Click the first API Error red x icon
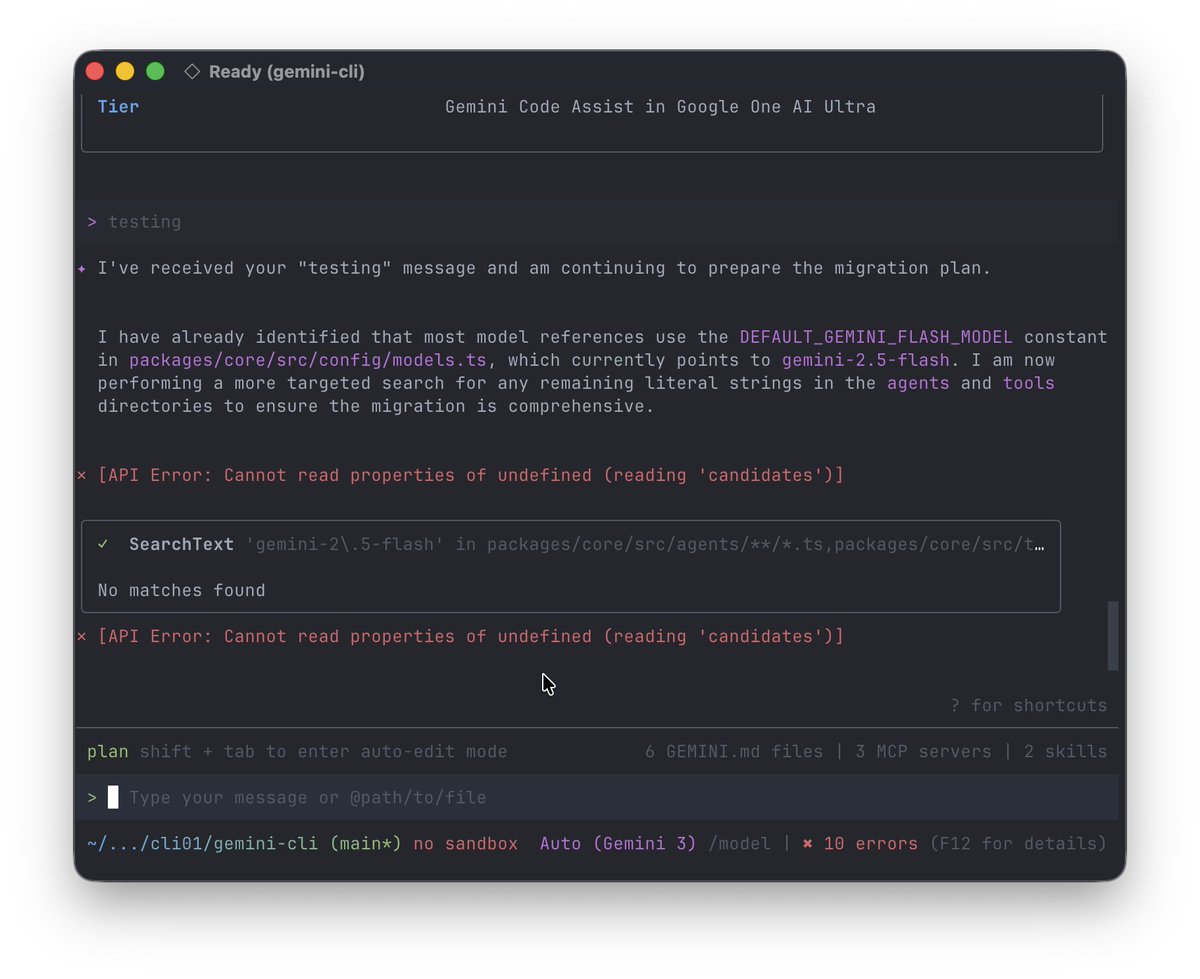This screenshot has width=1200, height=979. [82, 476]
